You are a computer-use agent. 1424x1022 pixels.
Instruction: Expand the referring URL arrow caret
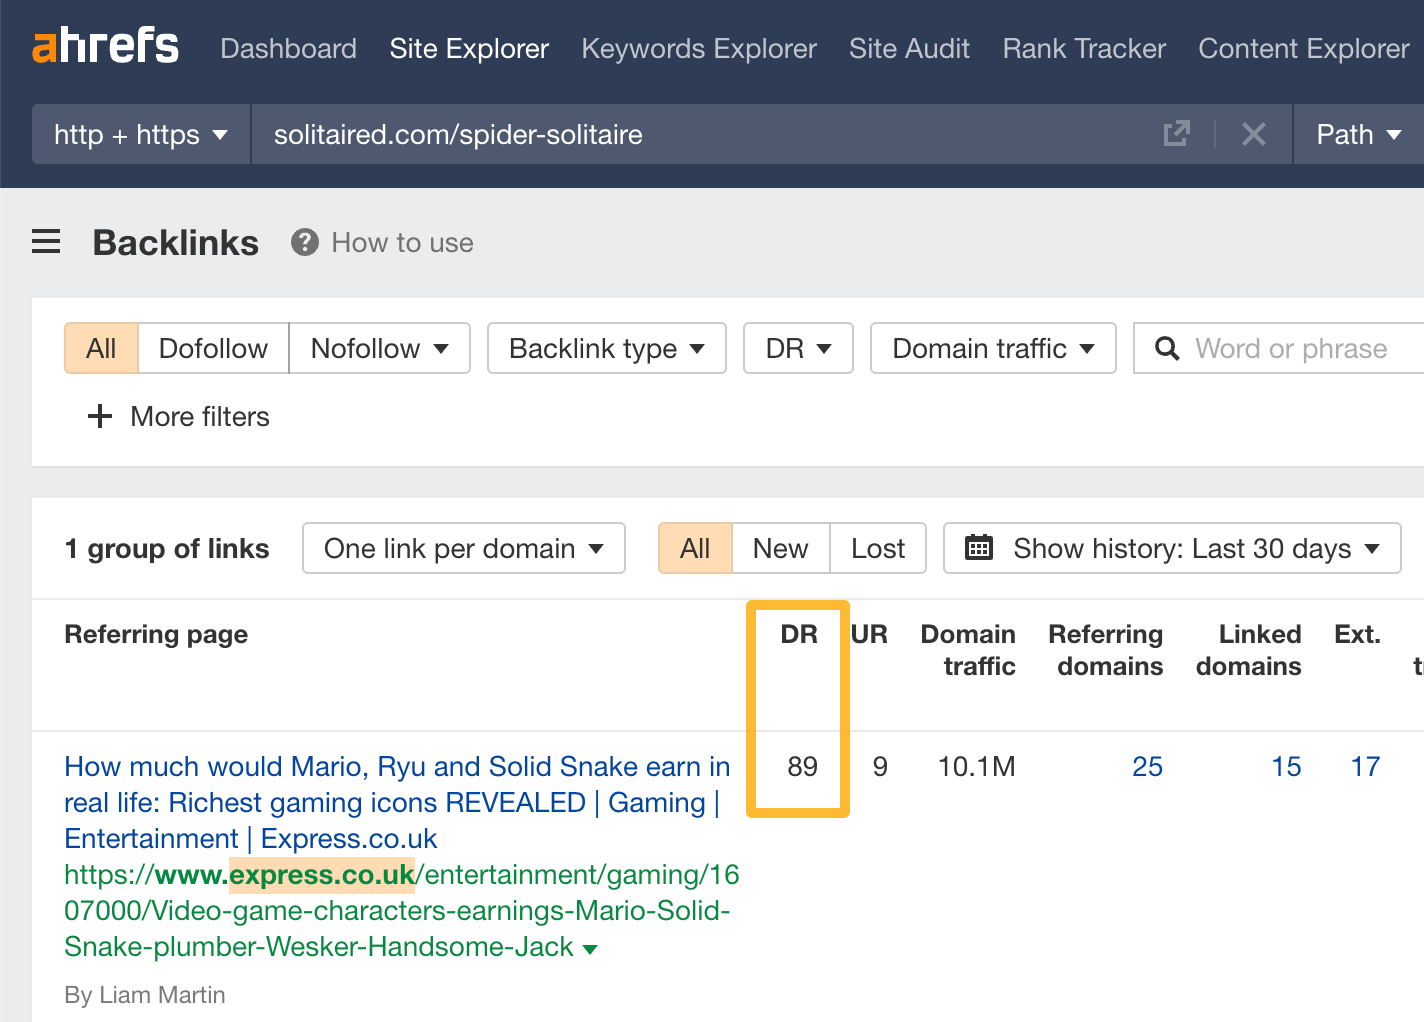tap(590, 949)
